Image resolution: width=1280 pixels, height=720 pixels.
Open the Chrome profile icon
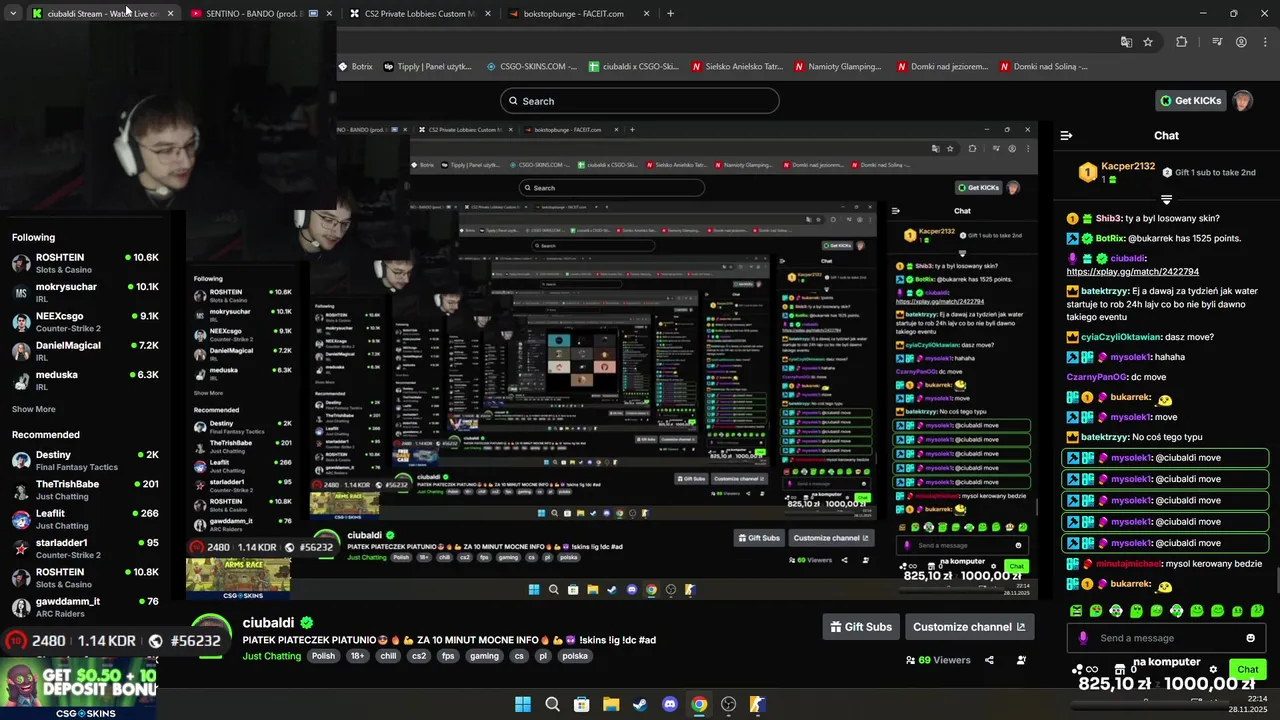pyautogui.click(x=1241, y=42)
